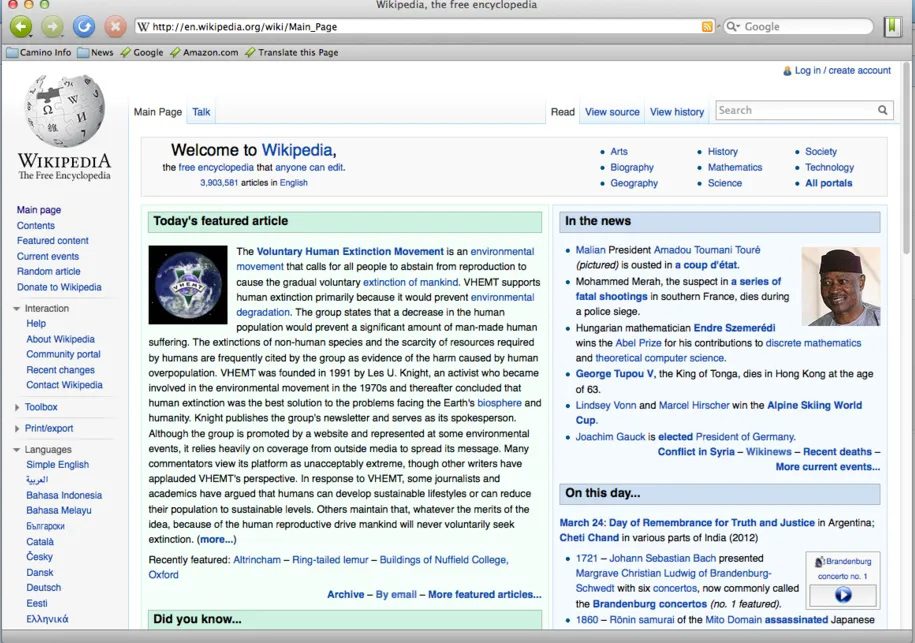
Task: Click the search magnifier icon in Google field
Action: click(x=732, y=27)
